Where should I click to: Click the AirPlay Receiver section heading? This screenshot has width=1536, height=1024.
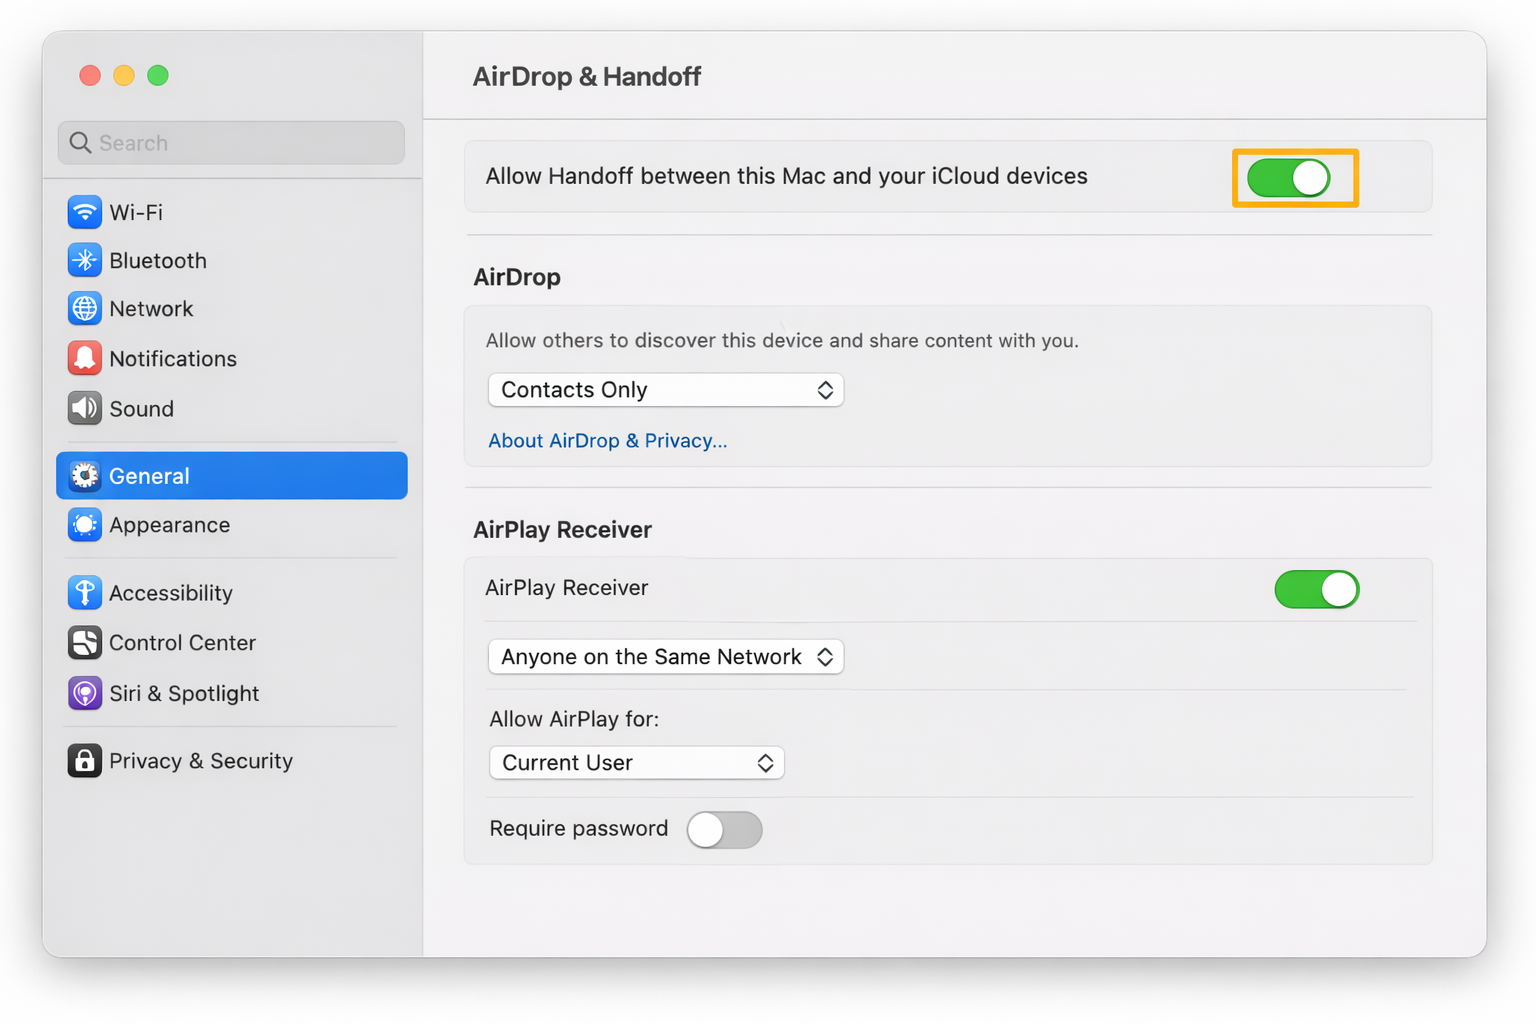pos(562,530)
